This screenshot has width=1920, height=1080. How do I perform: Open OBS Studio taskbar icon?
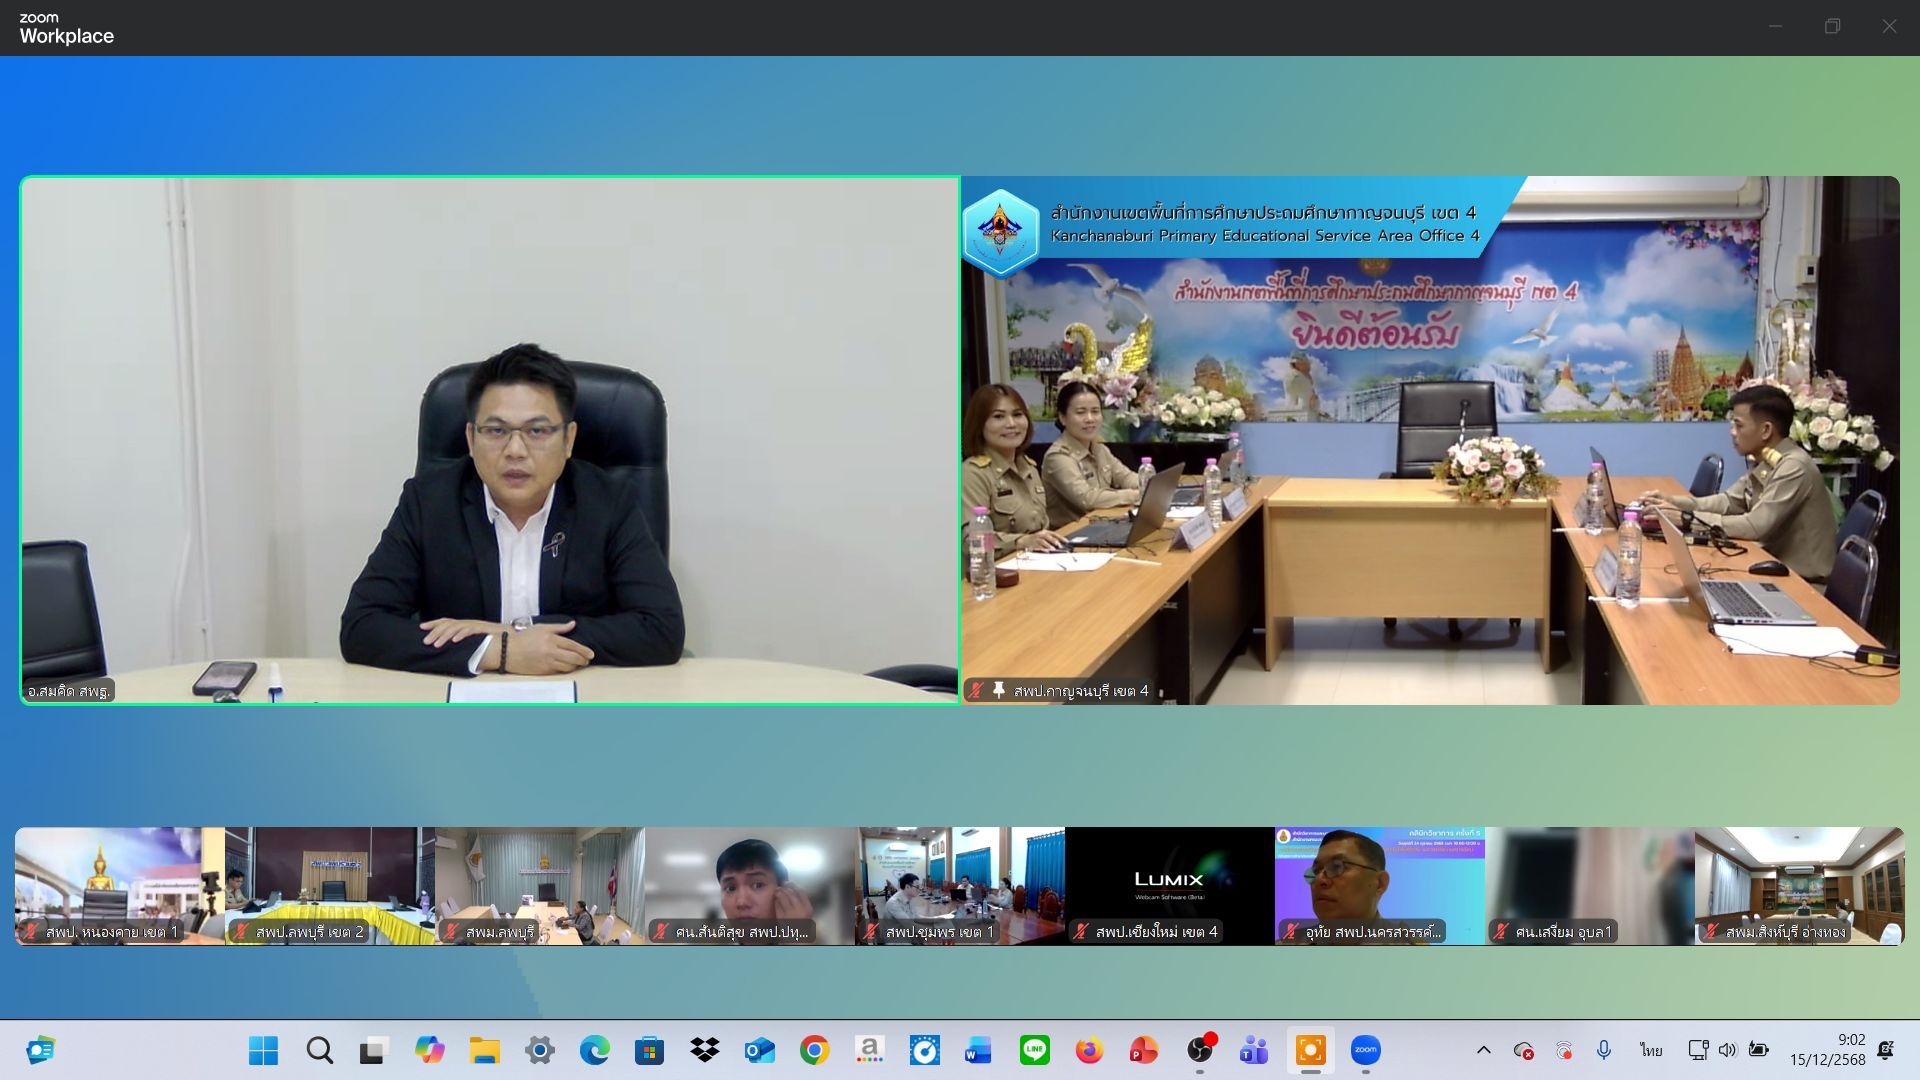tap(1199, 1050)
